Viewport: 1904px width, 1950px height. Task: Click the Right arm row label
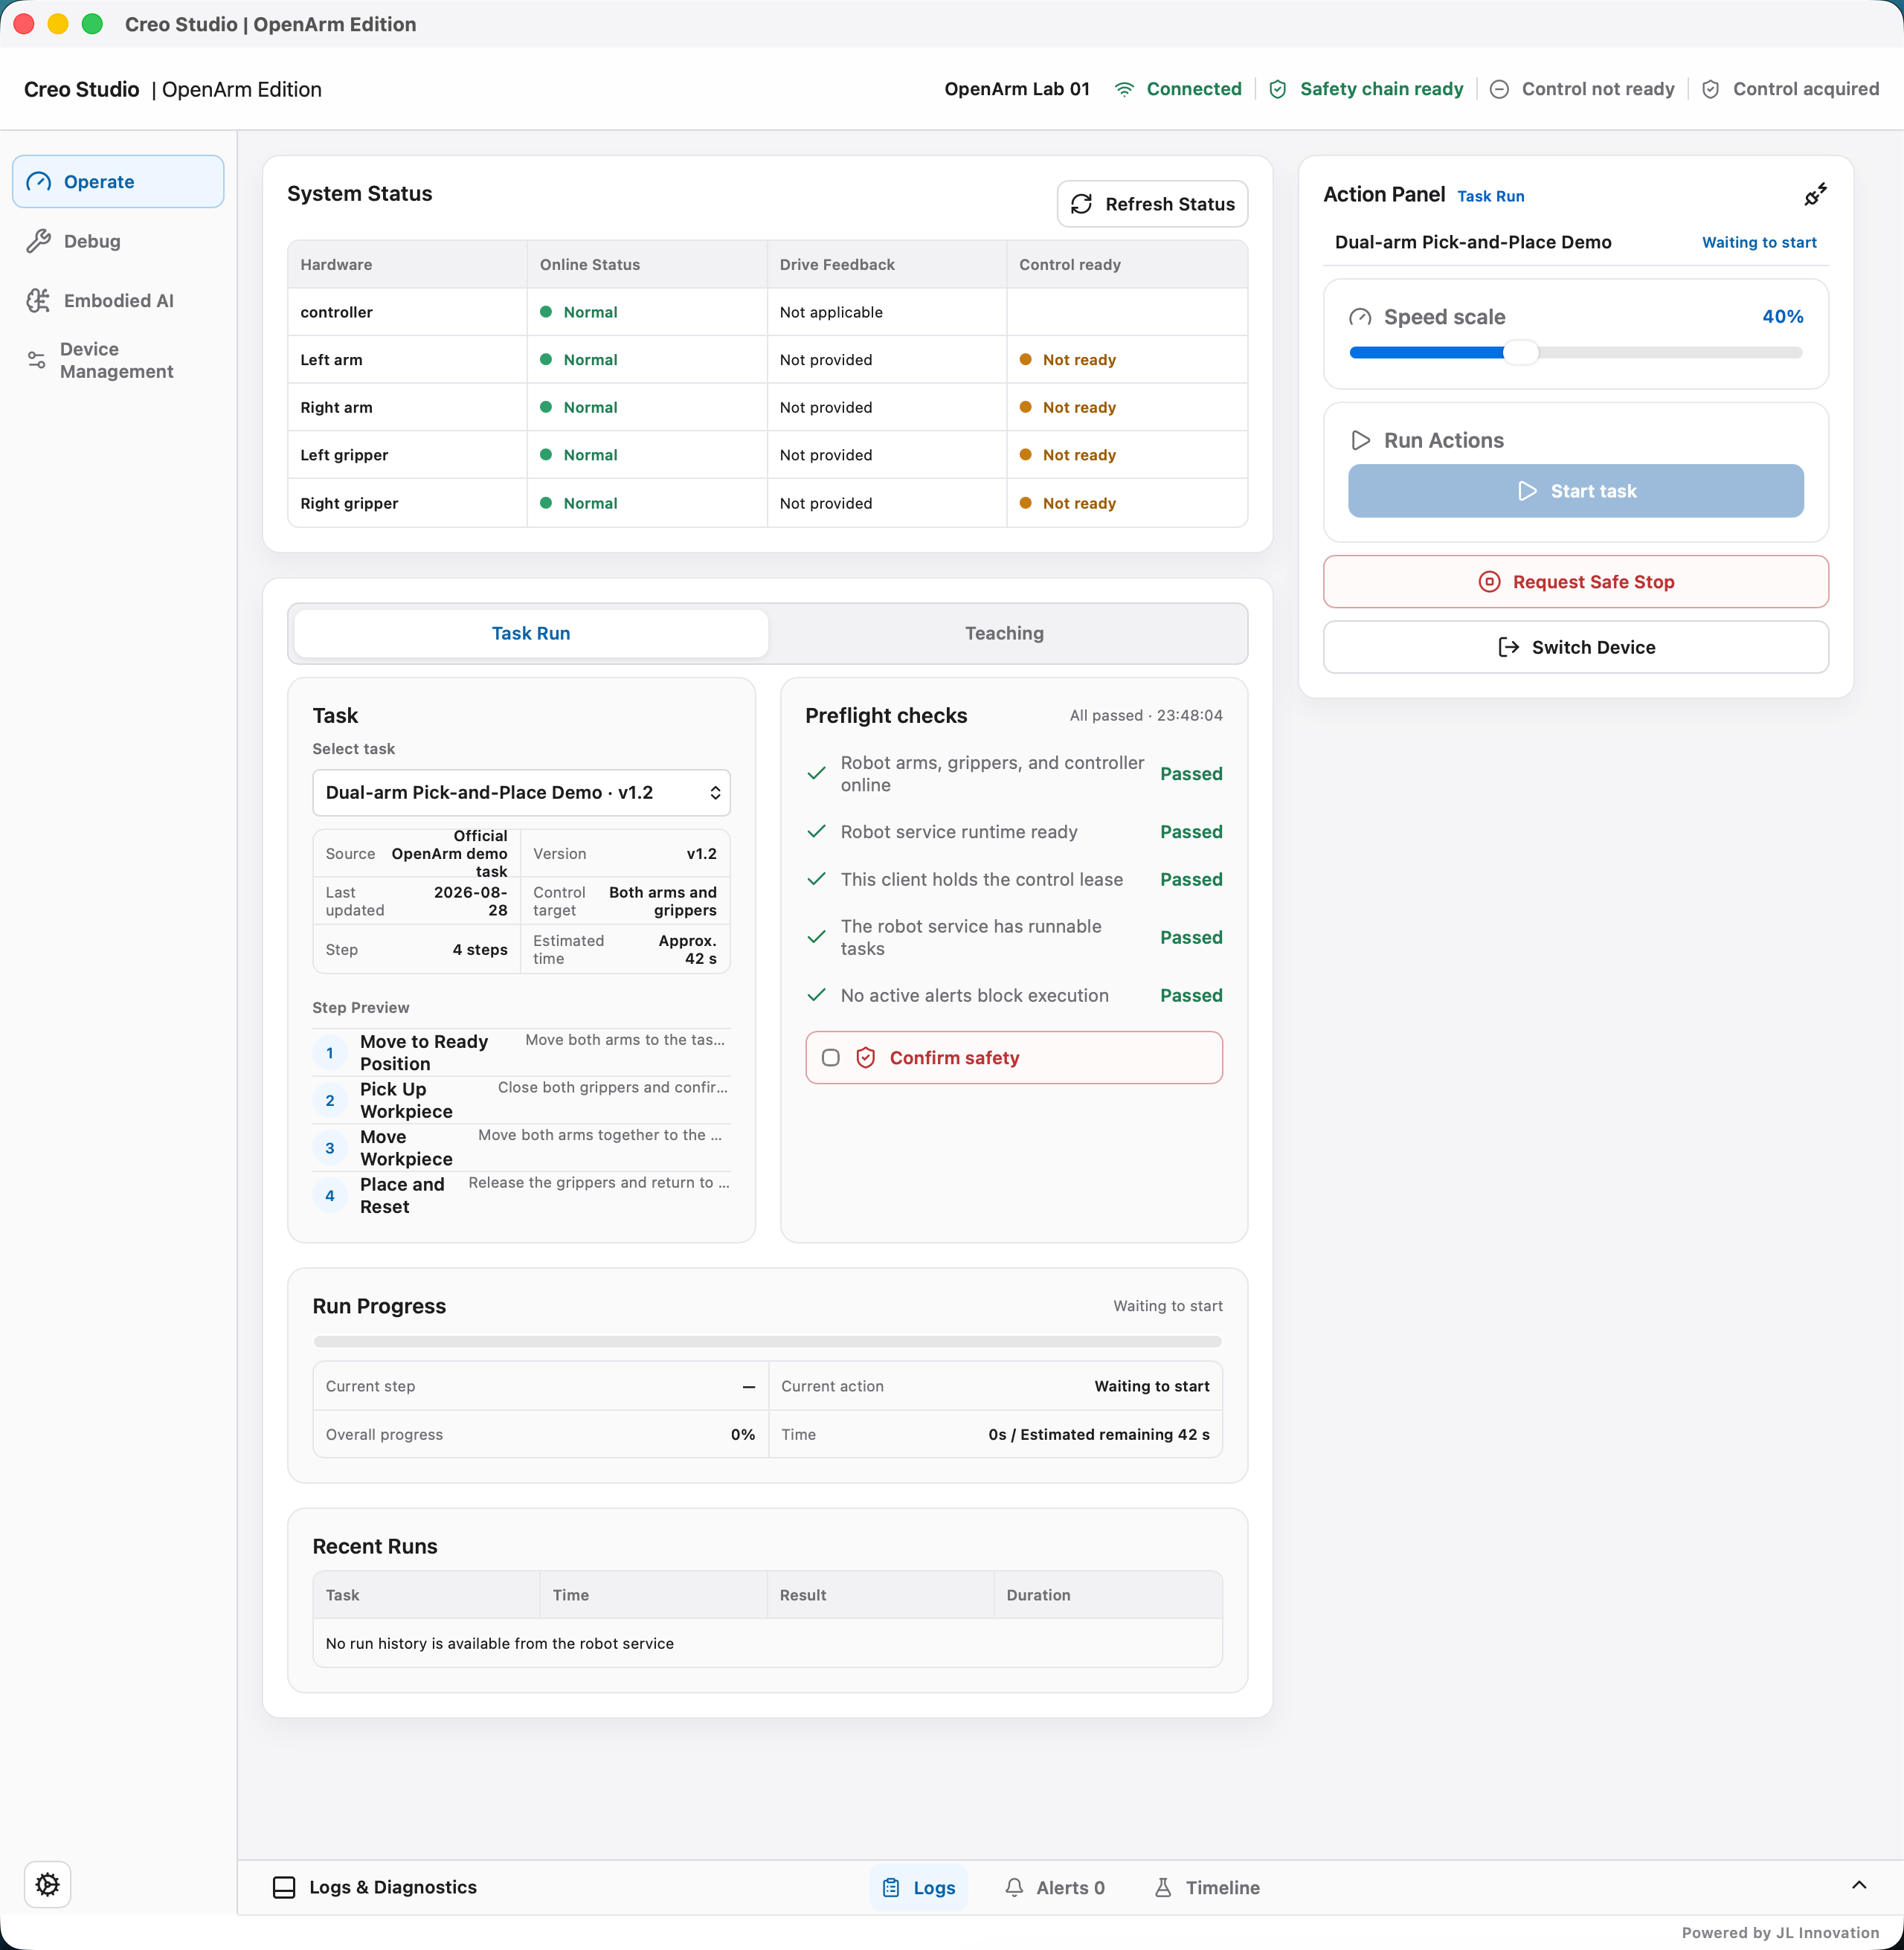(x=336, y=407)
